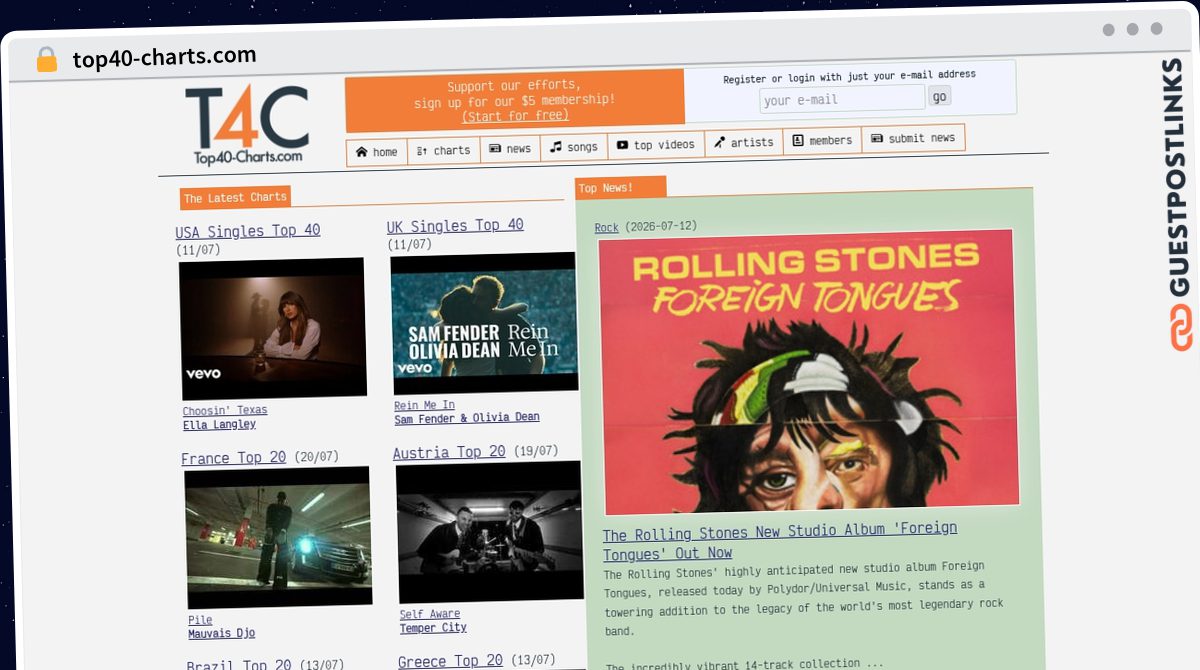Image resolution: width=1200 pixels, height=670 pixels.
Task: Open the Rolling Stones 'Foreign Tongues' headline
Action: click(780, 541)
